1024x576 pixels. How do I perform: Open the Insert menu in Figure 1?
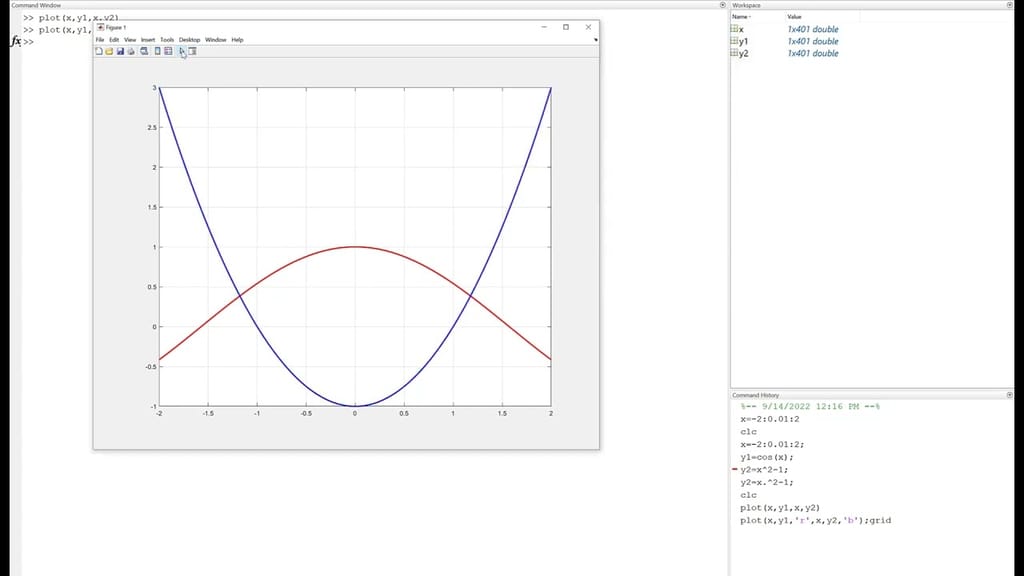pyautogui.click(x=148, y=40)
